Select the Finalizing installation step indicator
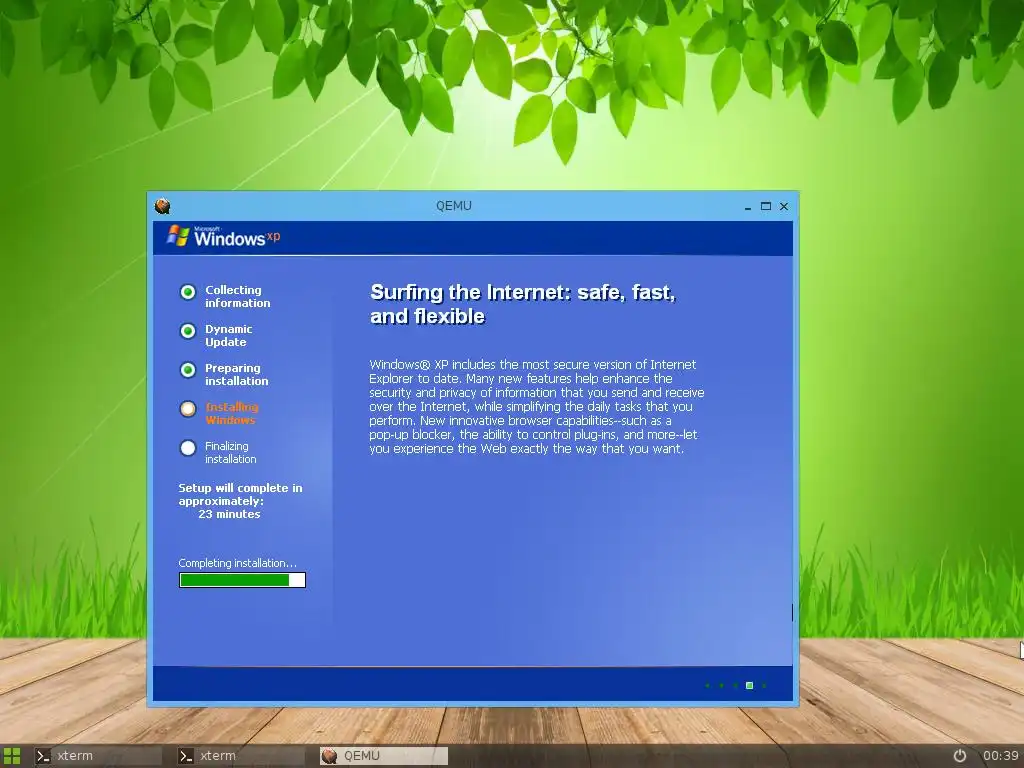The image size is (1024, 768). [x=188, y=448]
